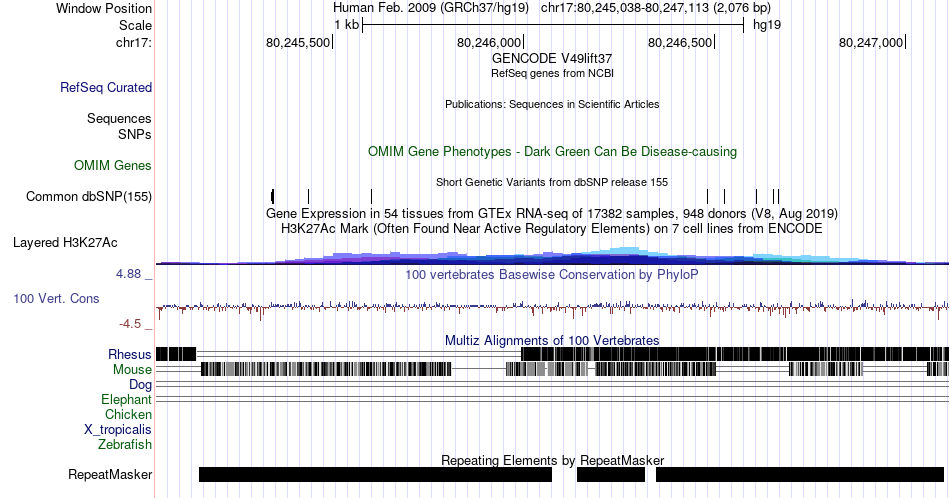Image resolution: width=950 pixels, height=498 pixels.
Task: Click the long Rhesus alignment block on right
Action: click(x=735, y=354)
